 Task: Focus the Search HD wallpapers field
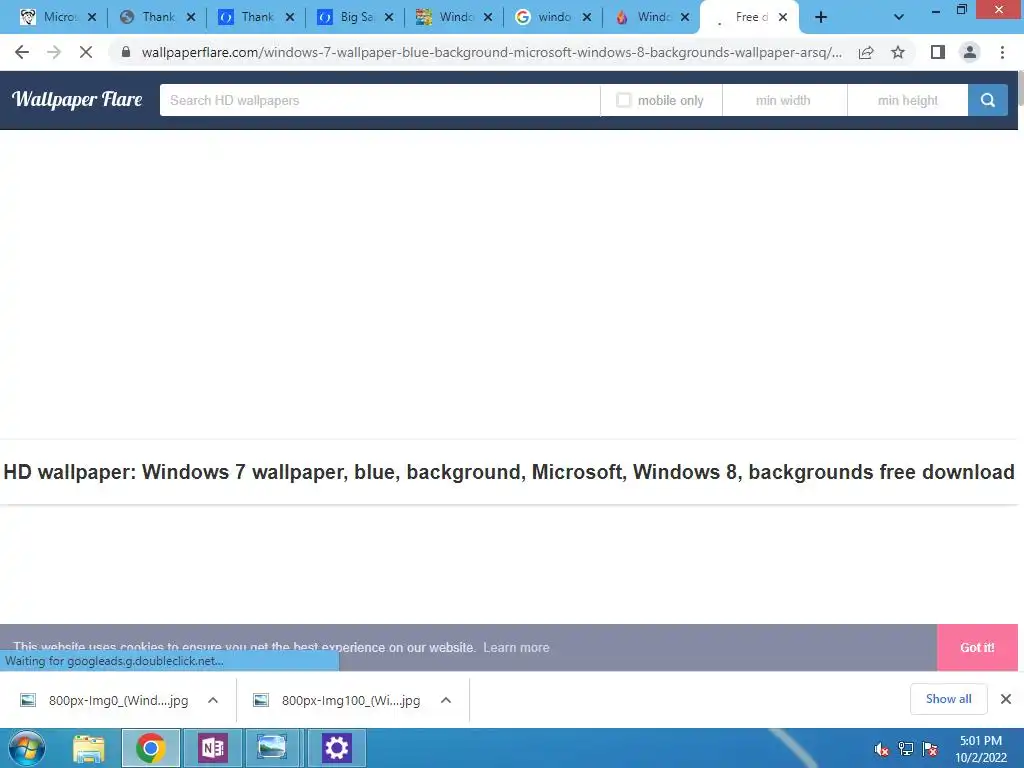379,100
